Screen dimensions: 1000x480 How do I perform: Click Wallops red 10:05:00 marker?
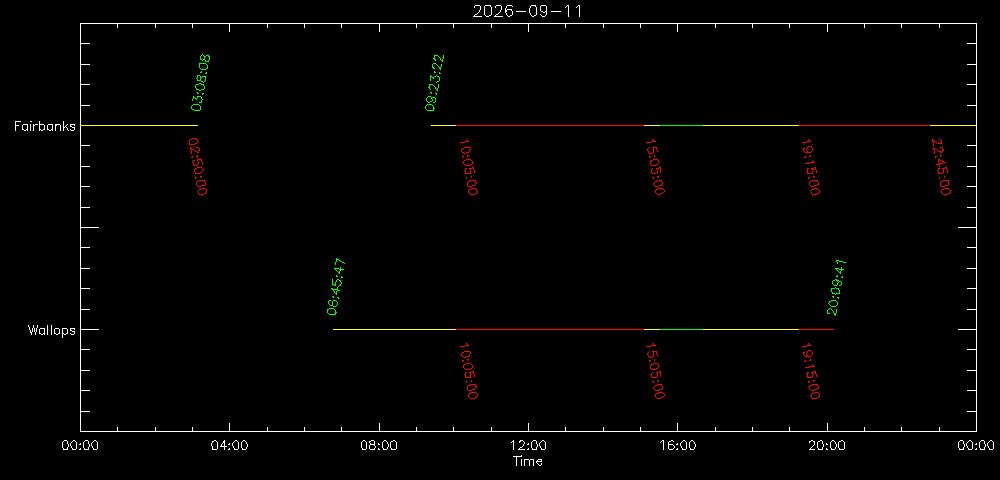point(468,370)
